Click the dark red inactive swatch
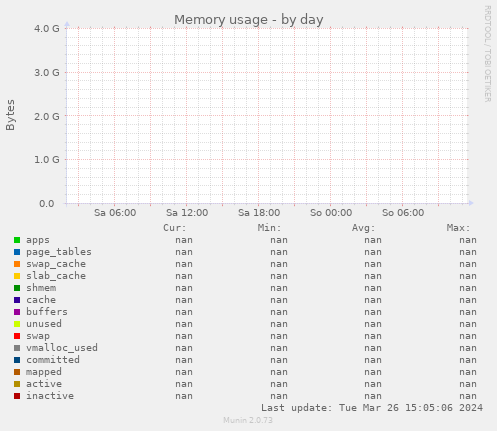 (x=17, y=396)
